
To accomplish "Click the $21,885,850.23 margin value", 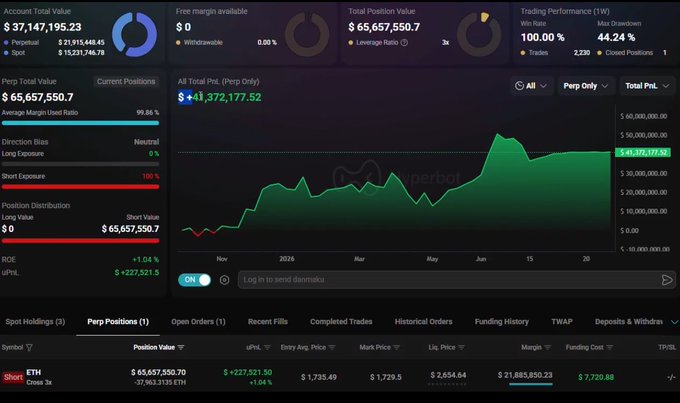I will click(525, 375).
